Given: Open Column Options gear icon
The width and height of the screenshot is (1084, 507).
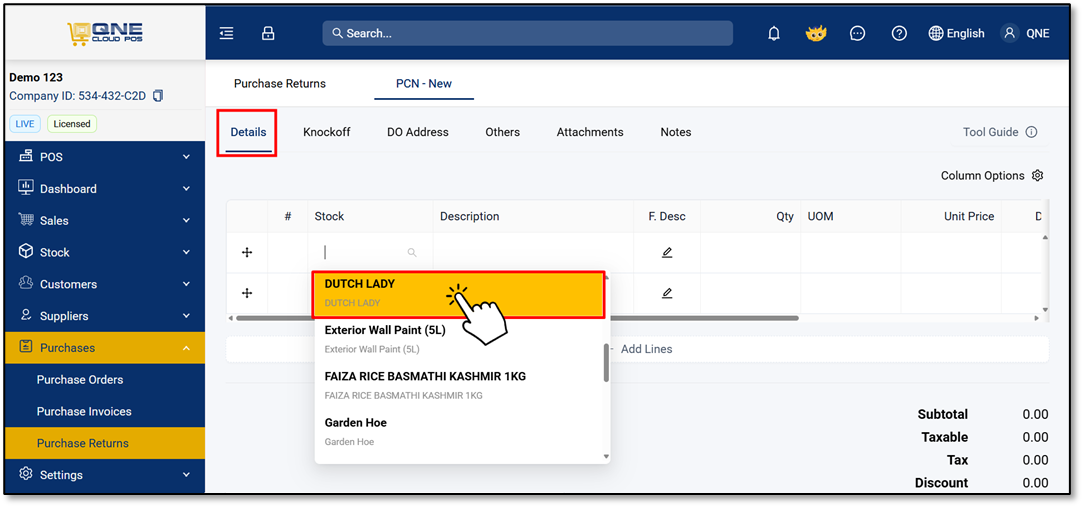Looking at the screenshot, I should coord(1037,176).
